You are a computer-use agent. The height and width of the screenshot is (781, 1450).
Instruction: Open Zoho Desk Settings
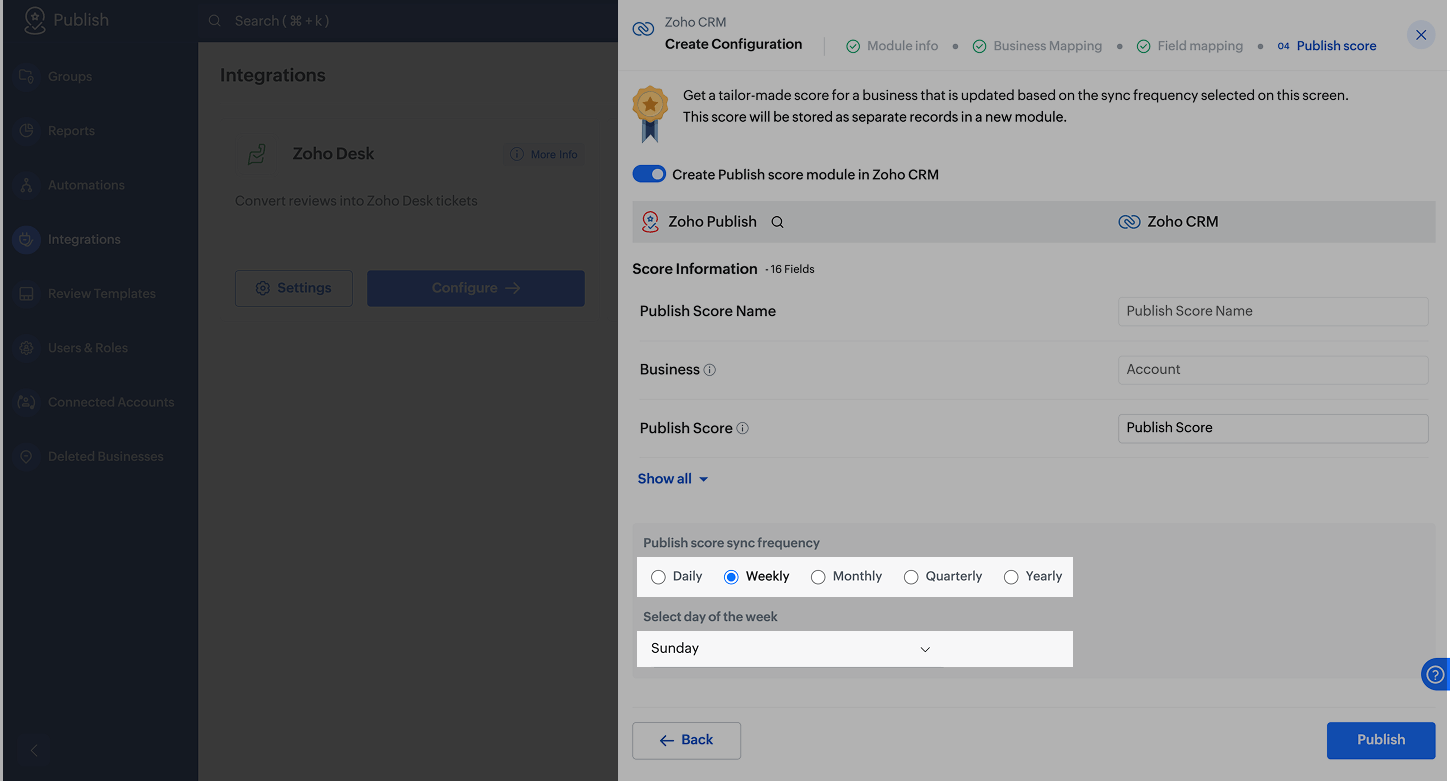pos(293,288)
